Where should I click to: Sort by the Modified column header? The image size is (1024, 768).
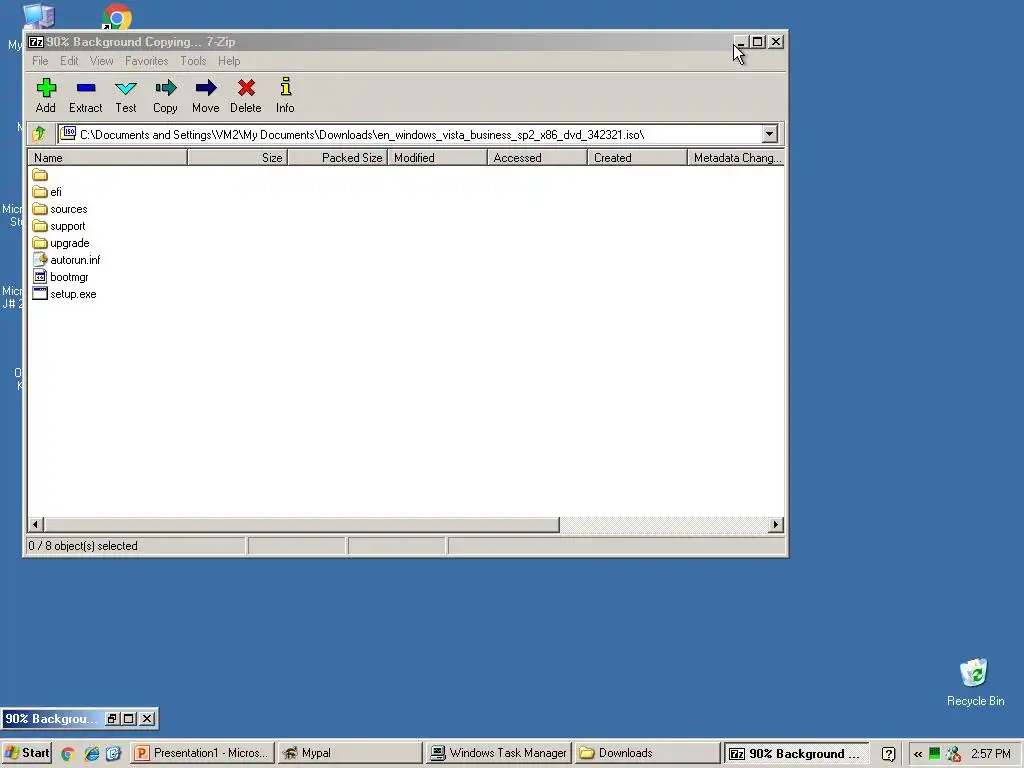(x=438, y=157)
